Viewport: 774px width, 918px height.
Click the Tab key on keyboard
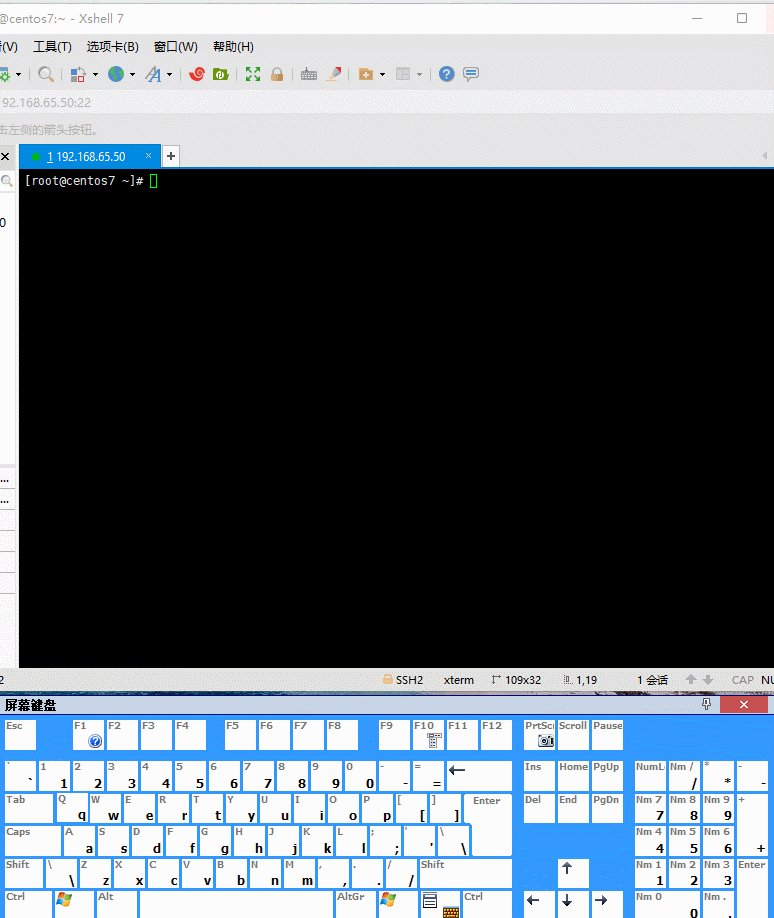(29, 808)
